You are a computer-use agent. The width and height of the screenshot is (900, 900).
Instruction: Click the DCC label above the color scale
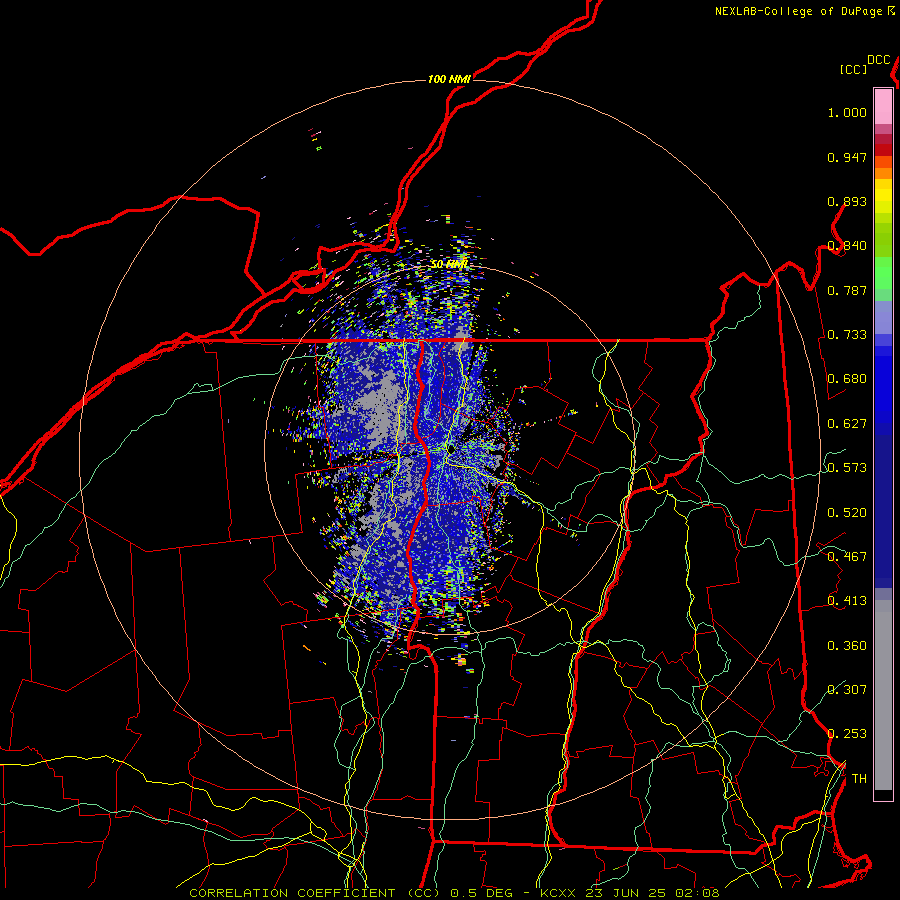(x=878, y=60)
